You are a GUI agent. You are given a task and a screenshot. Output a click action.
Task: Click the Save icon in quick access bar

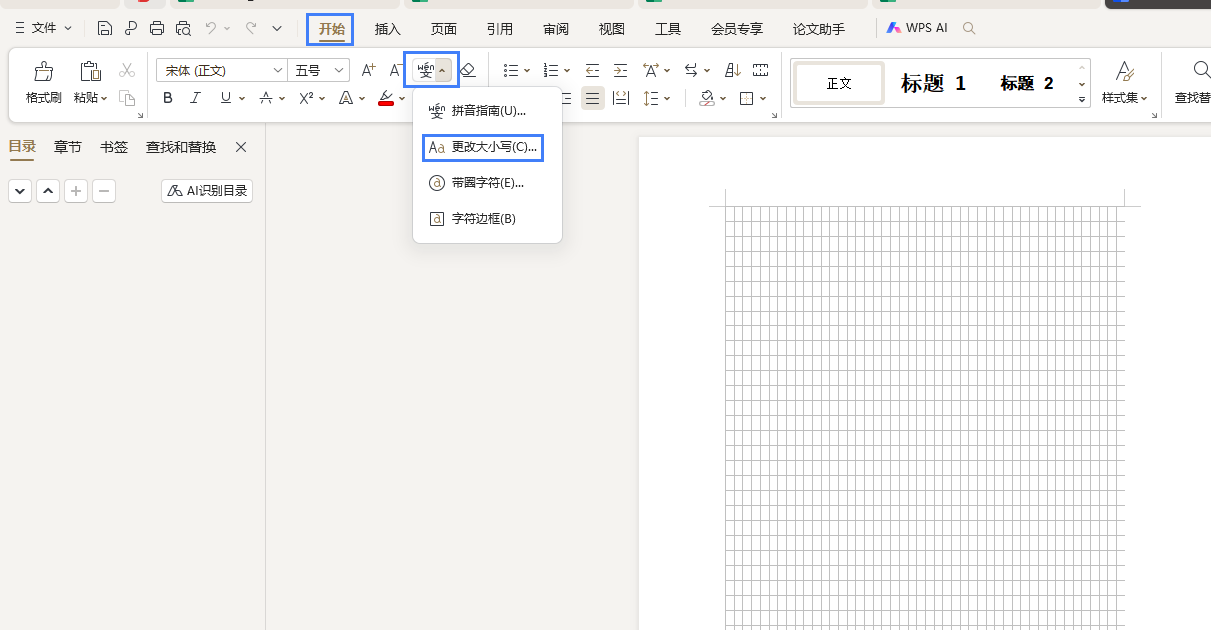[x=105, y=28]
